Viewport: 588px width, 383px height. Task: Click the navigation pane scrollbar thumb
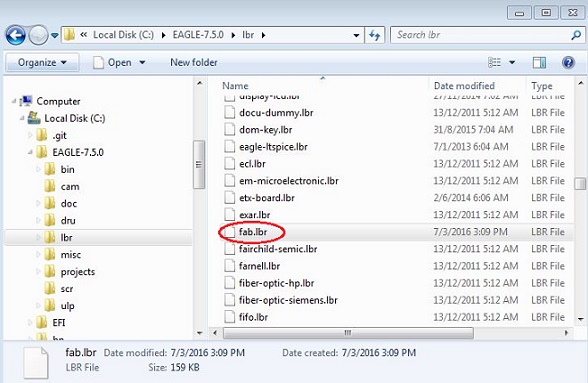pyautogui.click(x=199, y=164)
